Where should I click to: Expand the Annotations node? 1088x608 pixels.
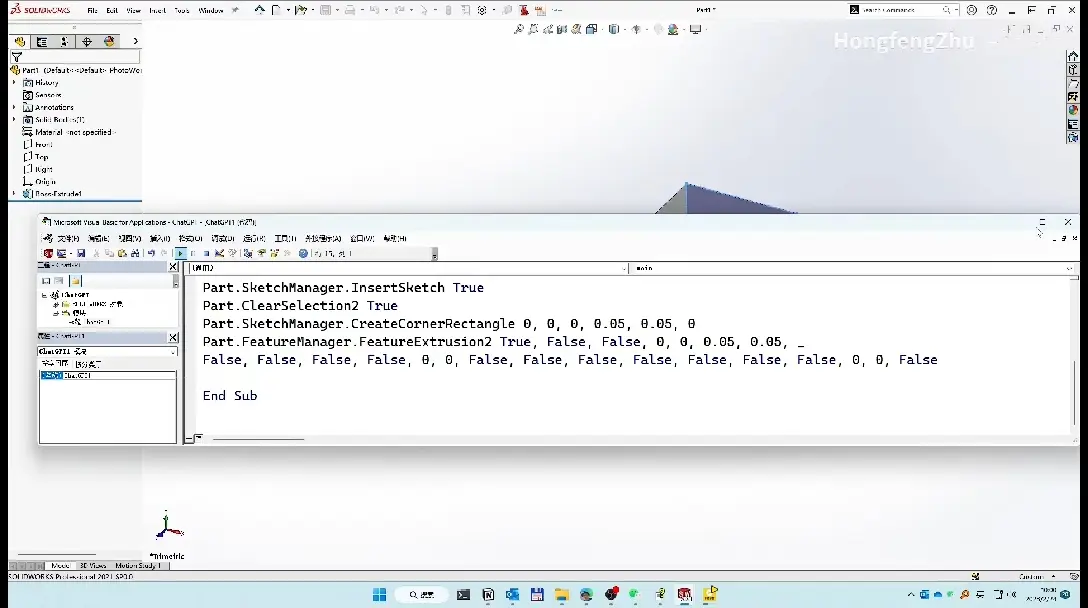[x=14, y=108]
